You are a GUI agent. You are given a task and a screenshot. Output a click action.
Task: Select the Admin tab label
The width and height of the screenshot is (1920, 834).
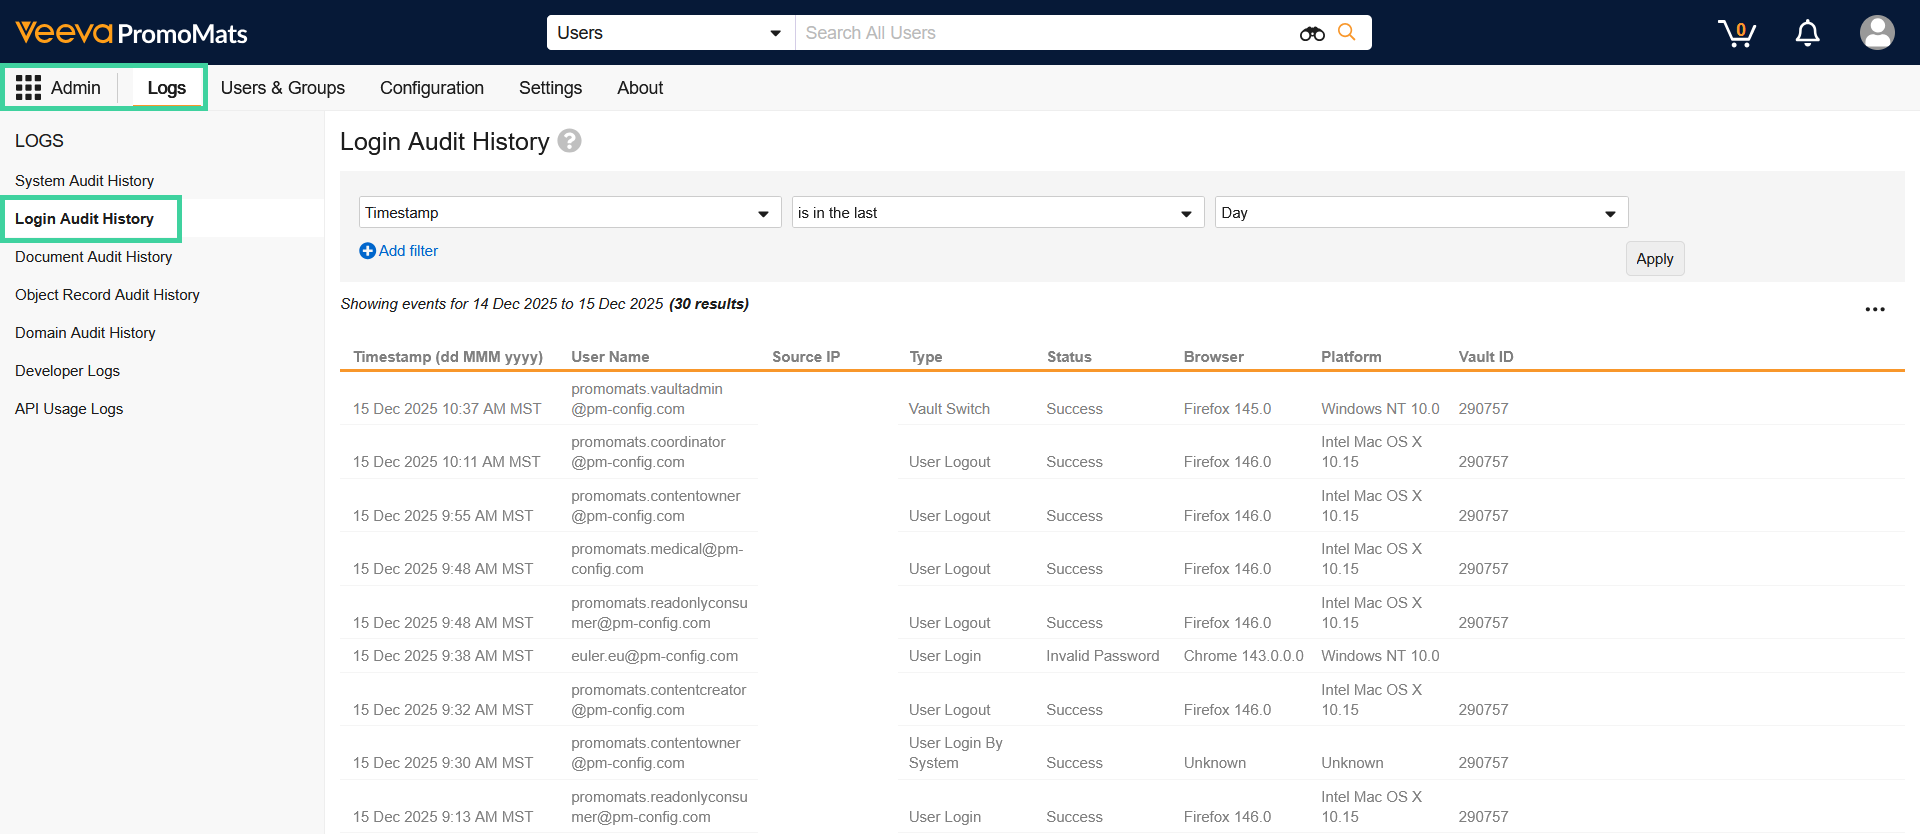(x=76, y=88)
